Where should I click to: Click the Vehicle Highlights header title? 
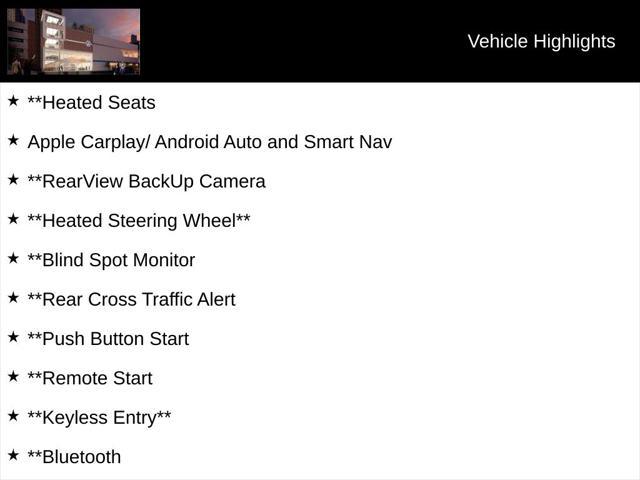(541, 42)
